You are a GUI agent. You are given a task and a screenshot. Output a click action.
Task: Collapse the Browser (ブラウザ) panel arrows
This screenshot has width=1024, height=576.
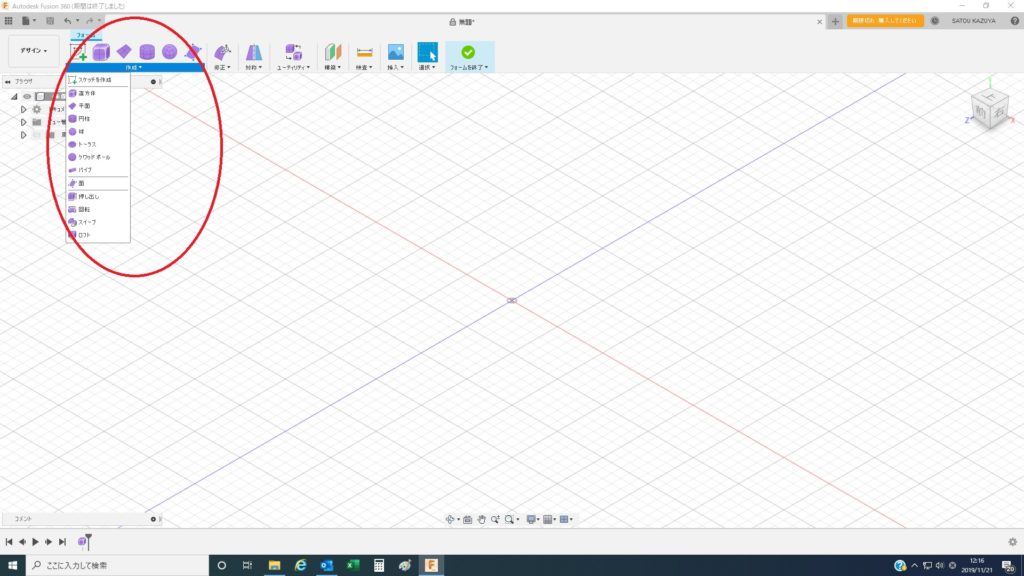(x=7, y=82)
